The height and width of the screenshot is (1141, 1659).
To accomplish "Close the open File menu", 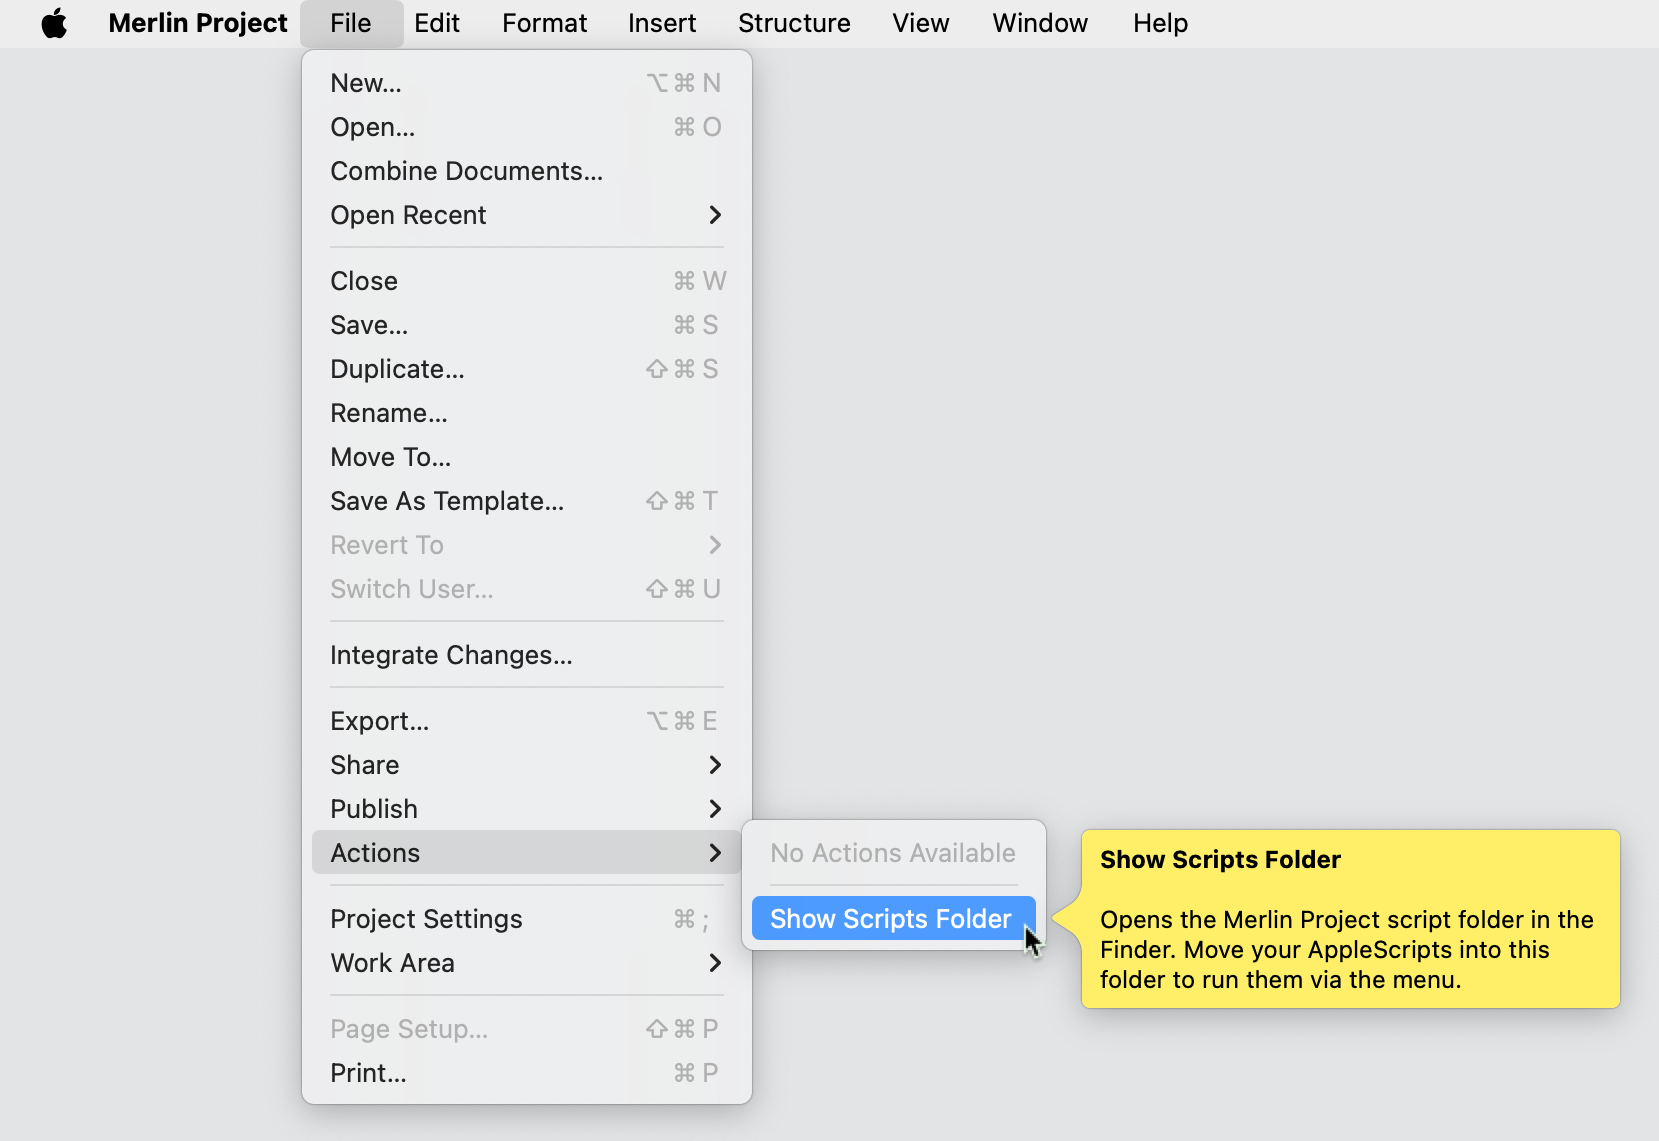I will pyautogui.click(x=351, y=23).
